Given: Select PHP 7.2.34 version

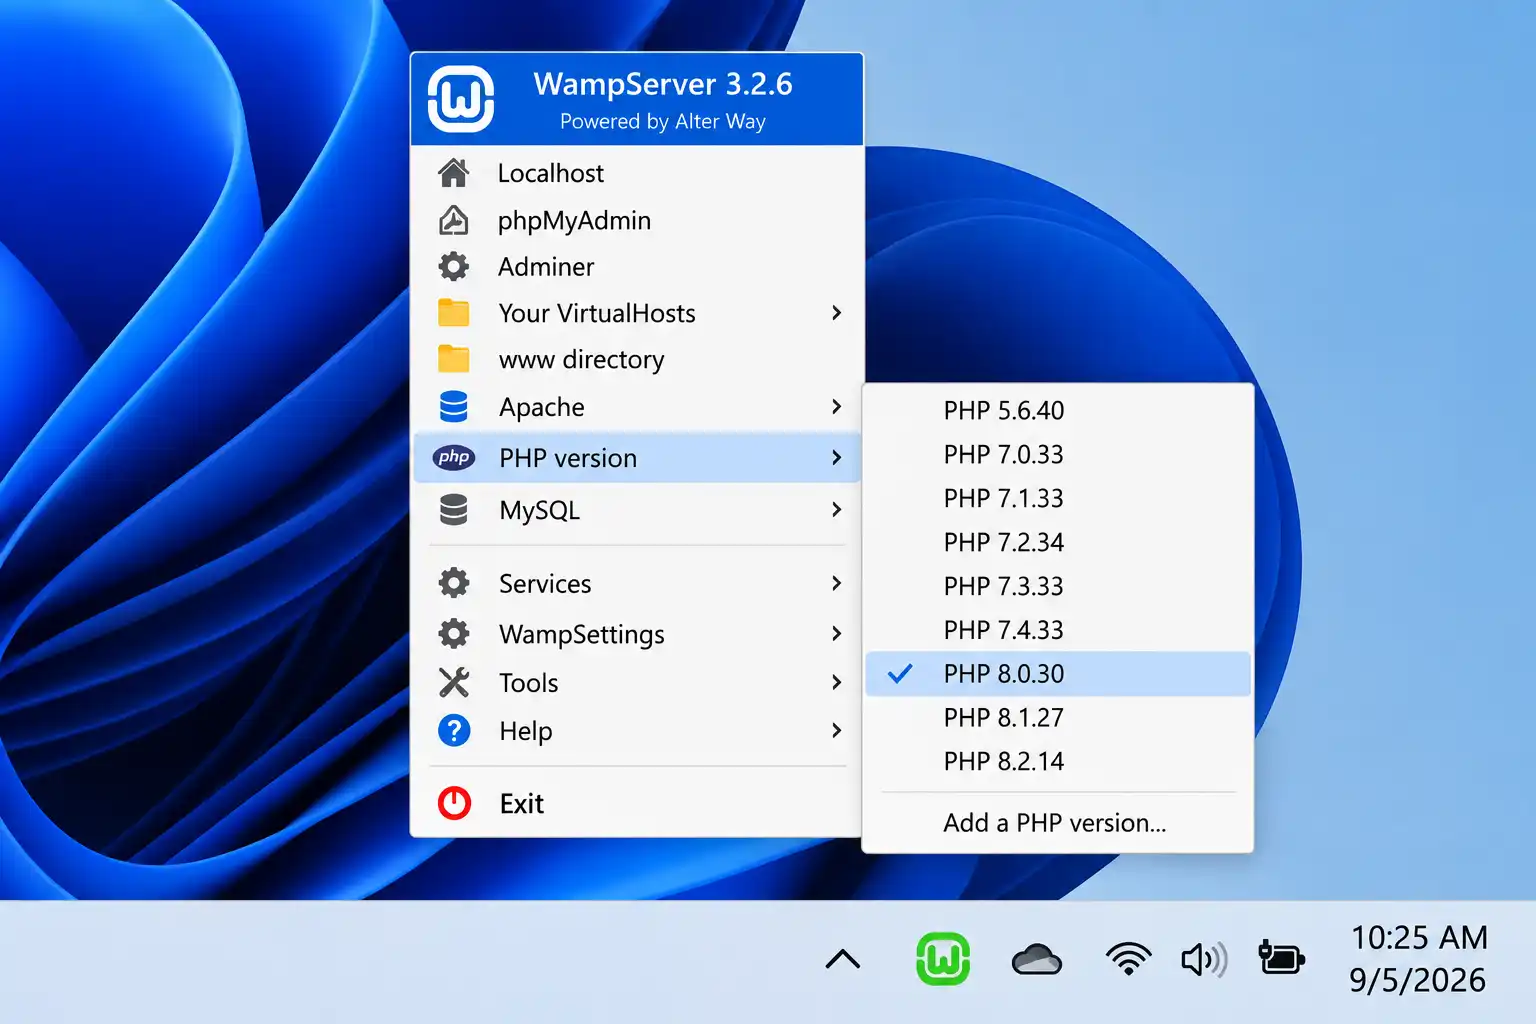Looking at the screenshot, I should [x=1058, y=542].
